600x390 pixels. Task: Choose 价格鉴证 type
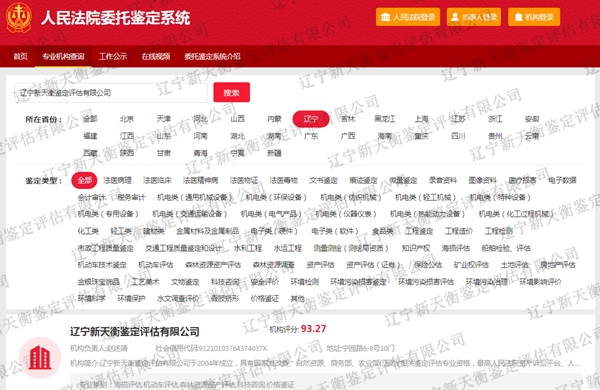[x=264, y=299]
